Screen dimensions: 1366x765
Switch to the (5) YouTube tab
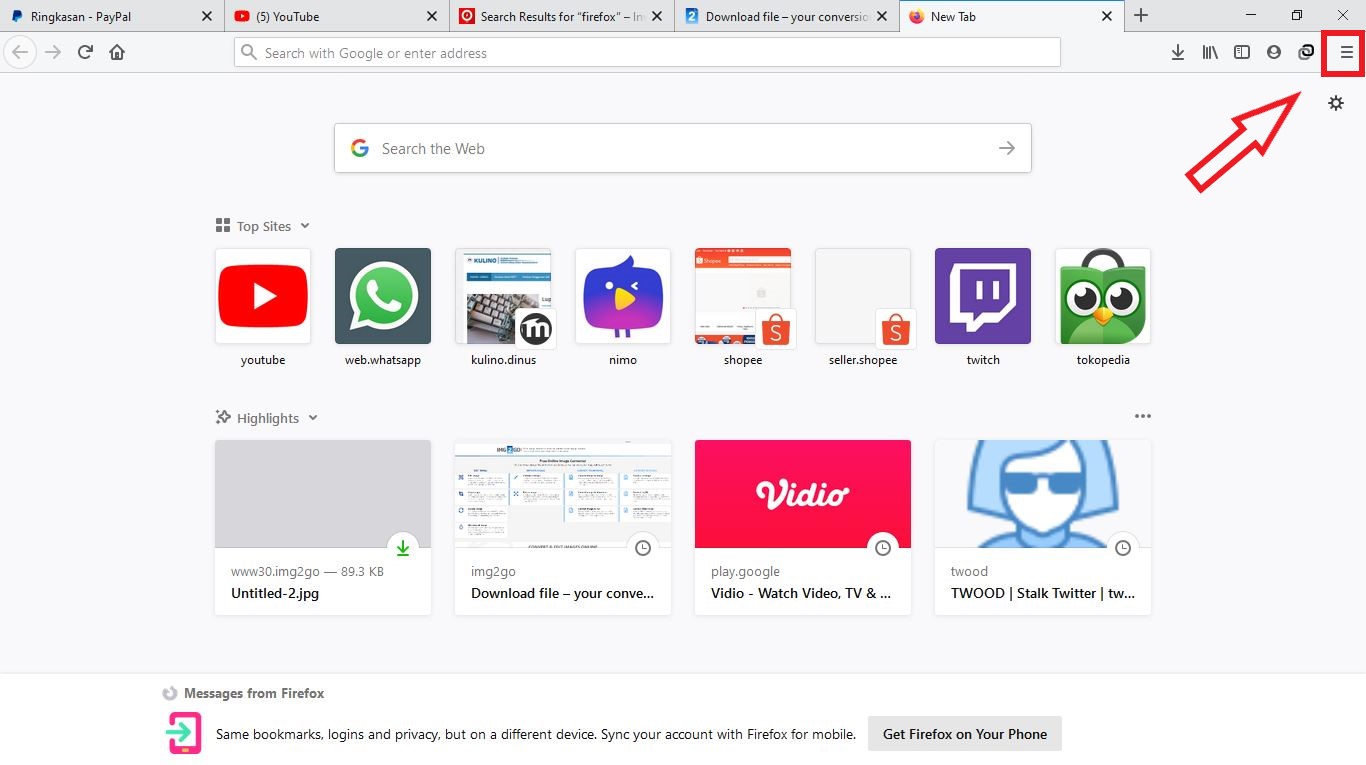[x=337, y=16]
